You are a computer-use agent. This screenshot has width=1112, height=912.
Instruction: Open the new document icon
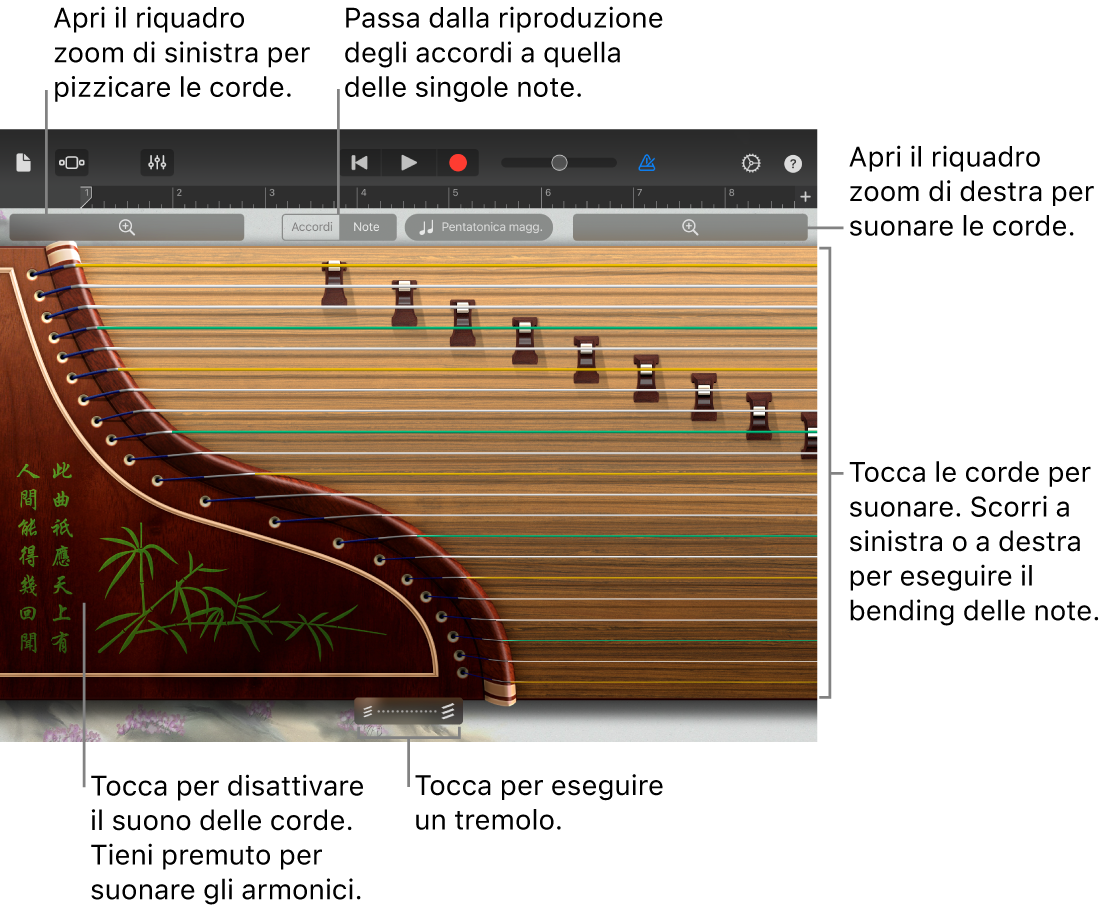point(22,162)
